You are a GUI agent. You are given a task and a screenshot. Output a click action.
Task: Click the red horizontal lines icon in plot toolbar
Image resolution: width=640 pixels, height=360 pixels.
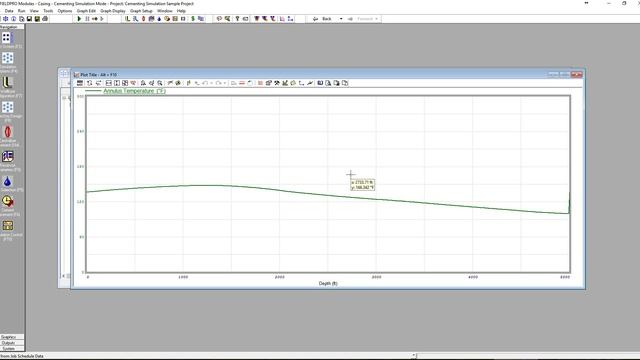click(x=242, y=83)
